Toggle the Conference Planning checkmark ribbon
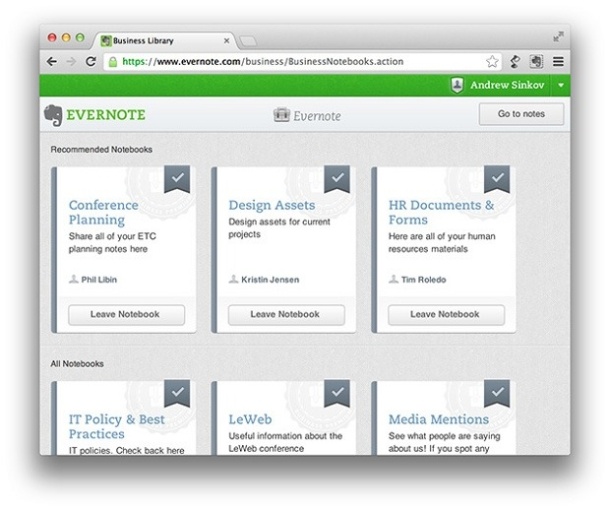 (x=177, y=179)
